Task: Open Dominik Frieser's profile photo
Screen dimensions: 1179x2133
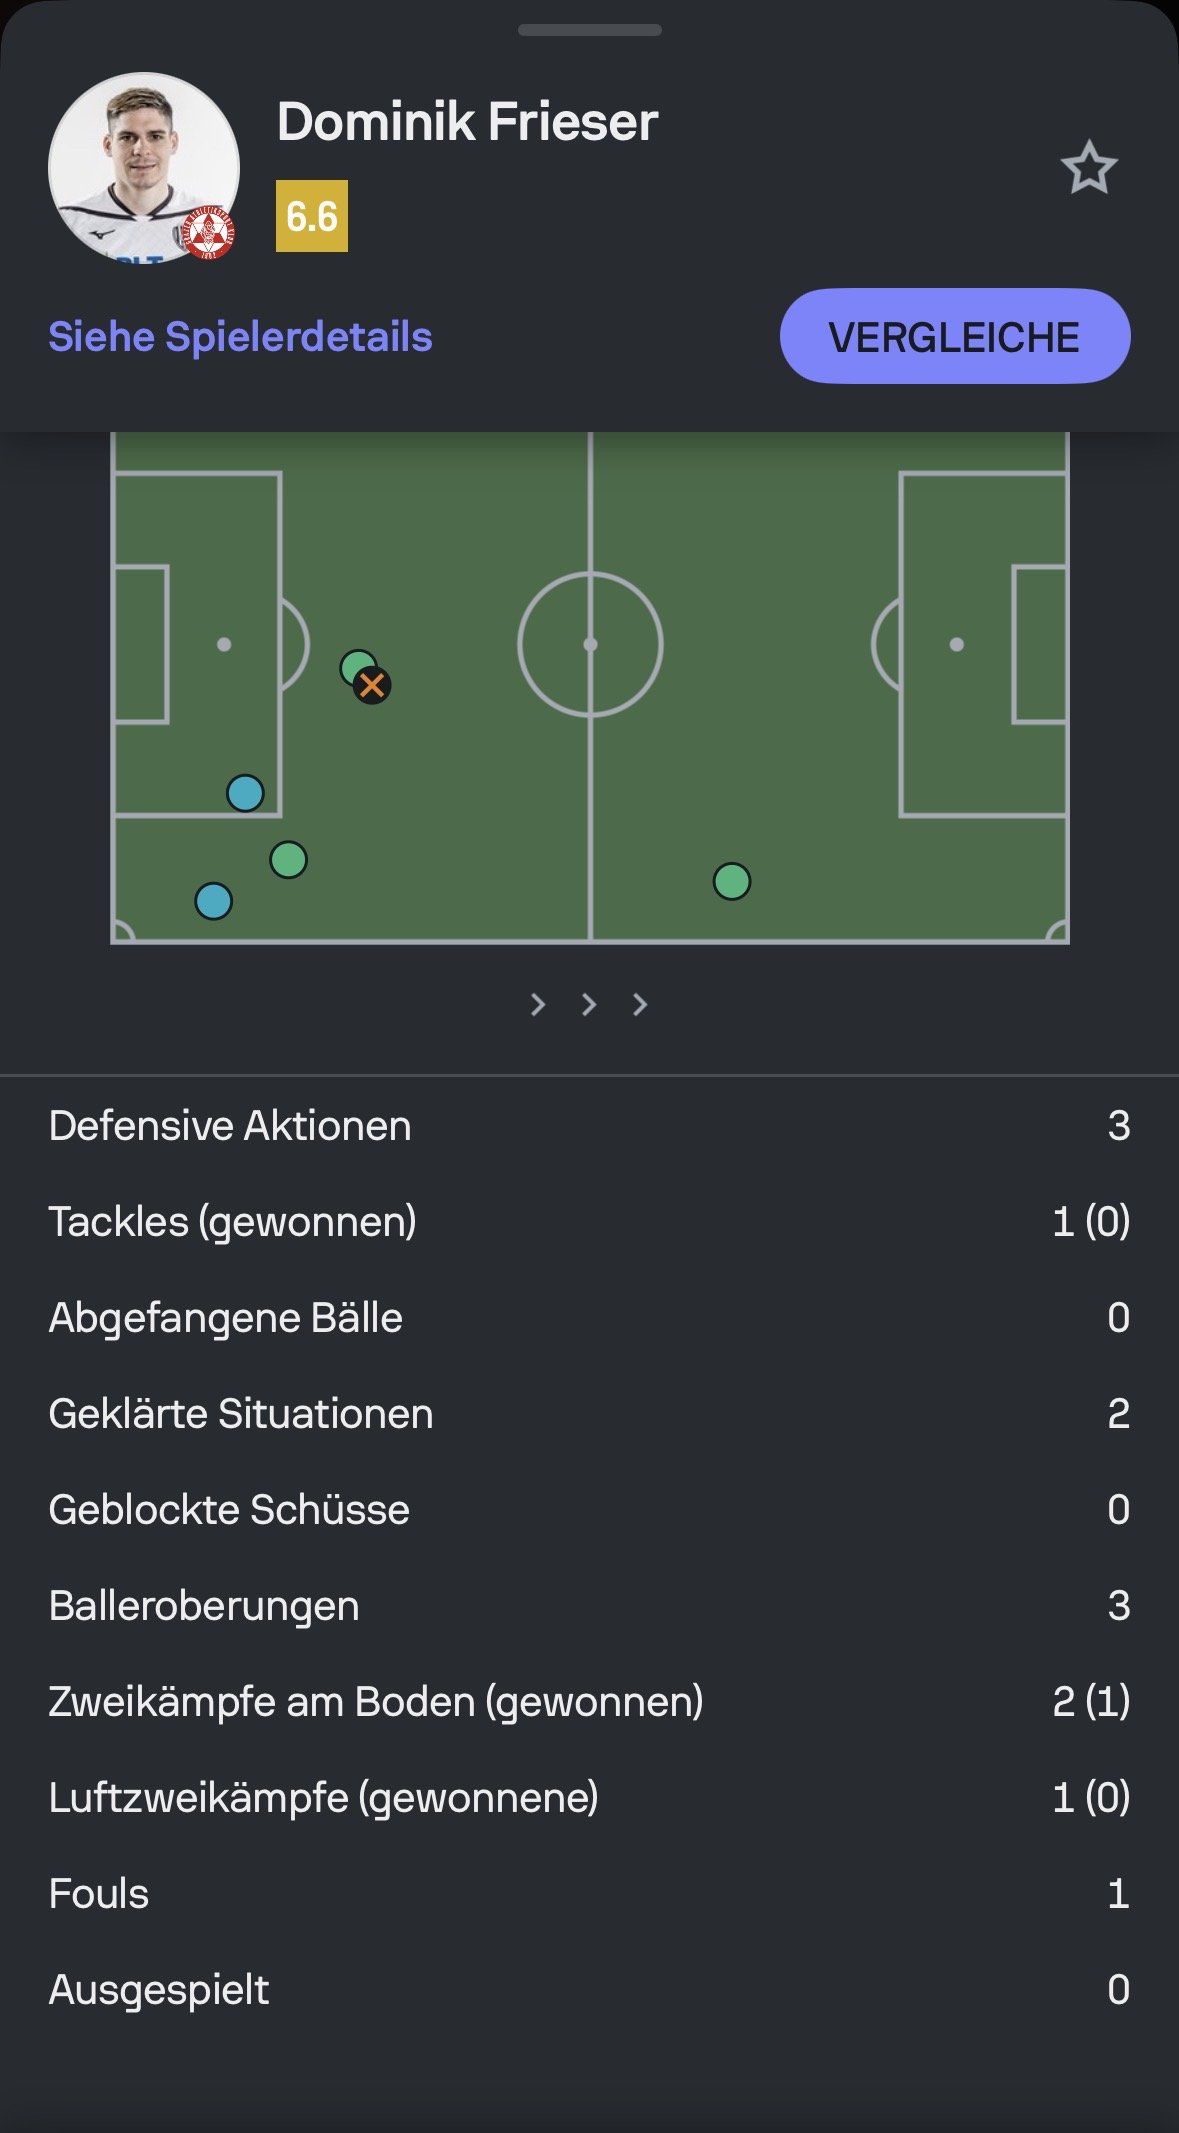Action: (x=144, y=168)
